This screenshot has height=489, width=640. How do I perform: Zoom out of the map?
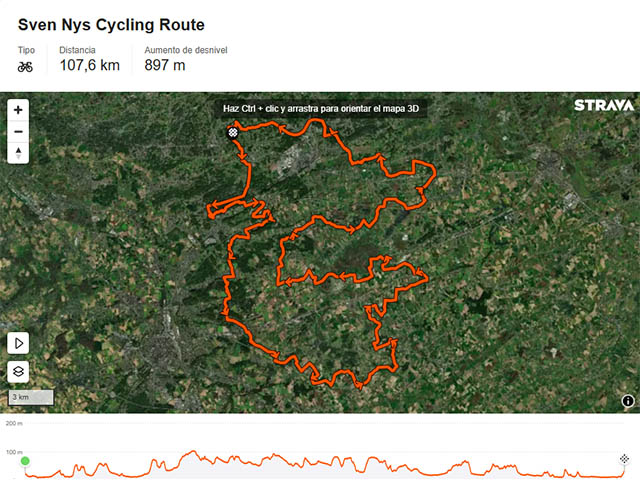click(19, 131)
